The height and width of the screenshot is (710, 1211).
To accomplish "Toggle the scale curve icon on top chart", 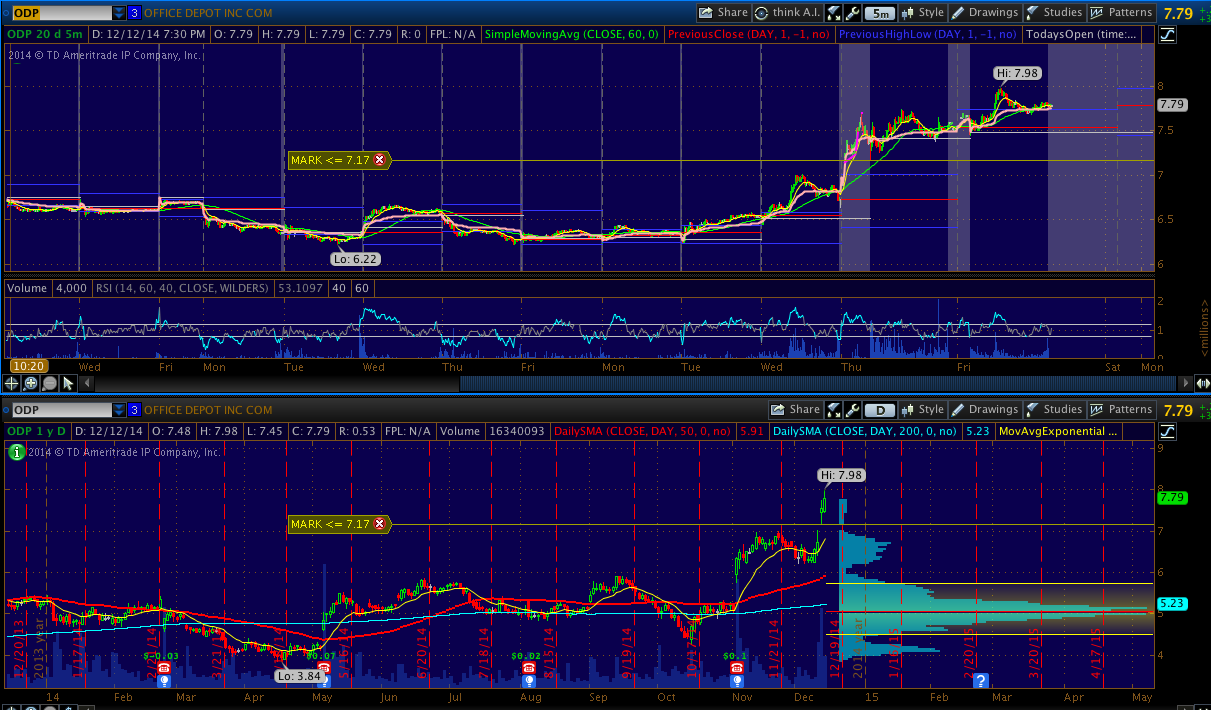I will 1168,34.
